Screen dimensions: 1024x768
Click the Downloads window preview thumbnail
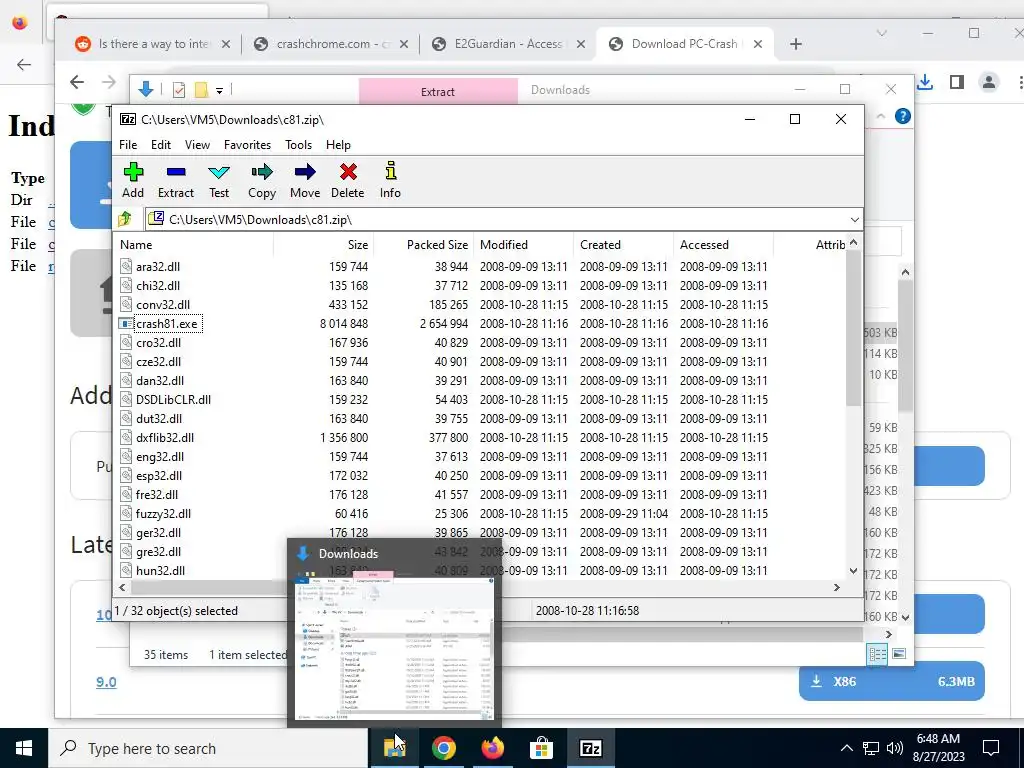(x=394, y=648)
